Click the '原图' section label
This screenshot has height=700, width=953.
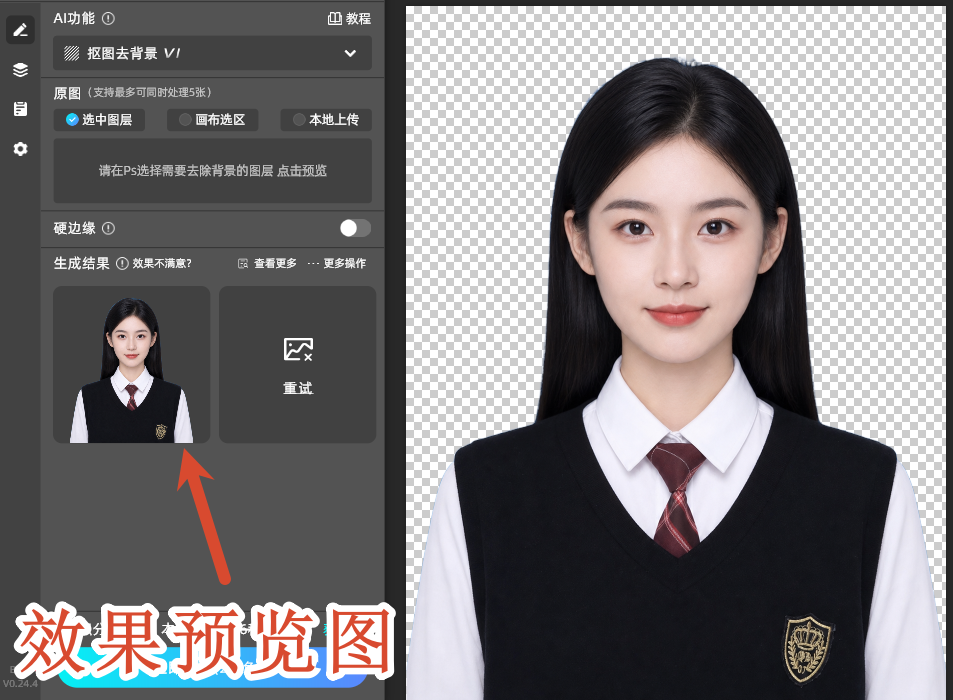[67, 93]
